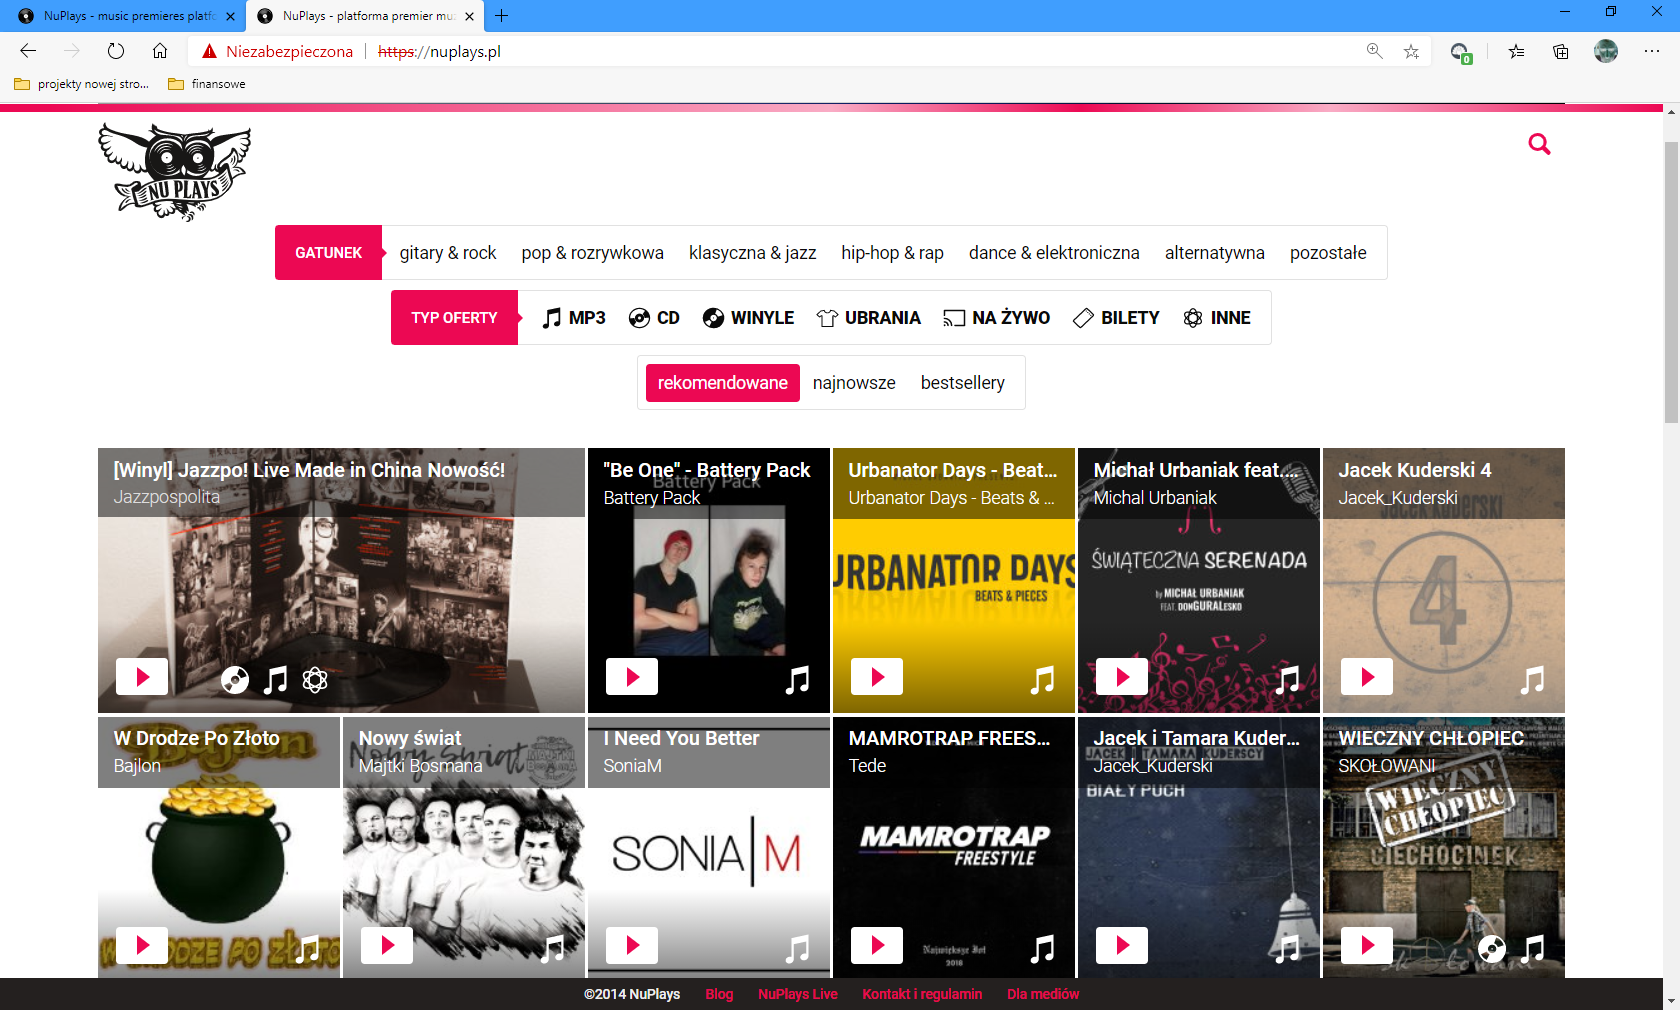Open a new browser tab

[502, 16]
